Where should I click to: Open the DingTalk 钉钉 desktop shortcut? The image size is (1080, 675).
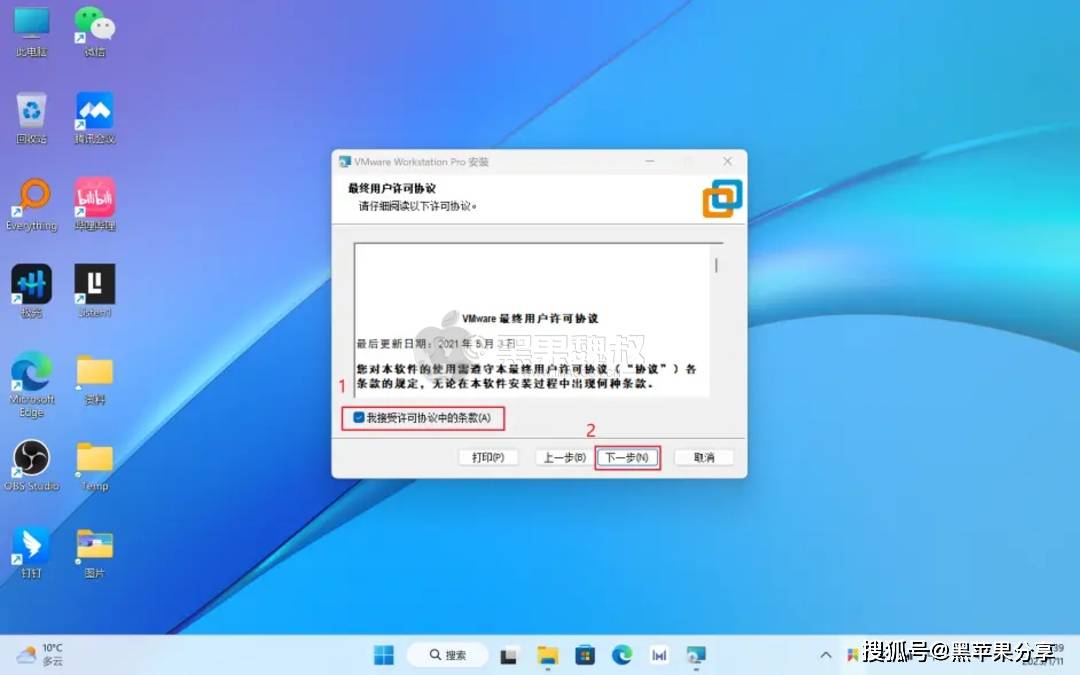31,552
